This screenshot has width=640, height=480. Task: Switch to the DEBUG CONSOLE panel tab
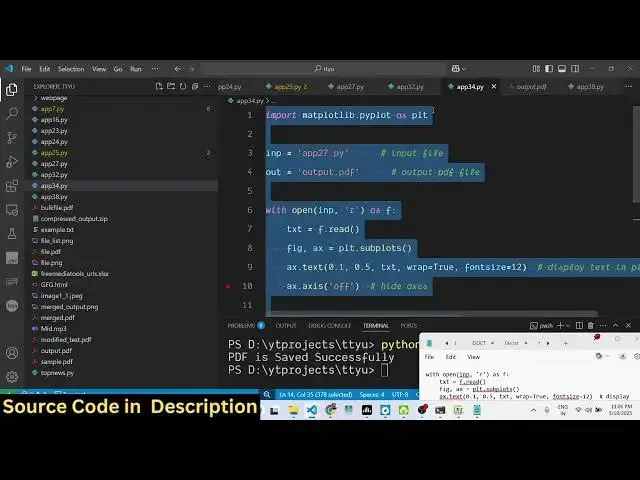(x=329, y=325)
